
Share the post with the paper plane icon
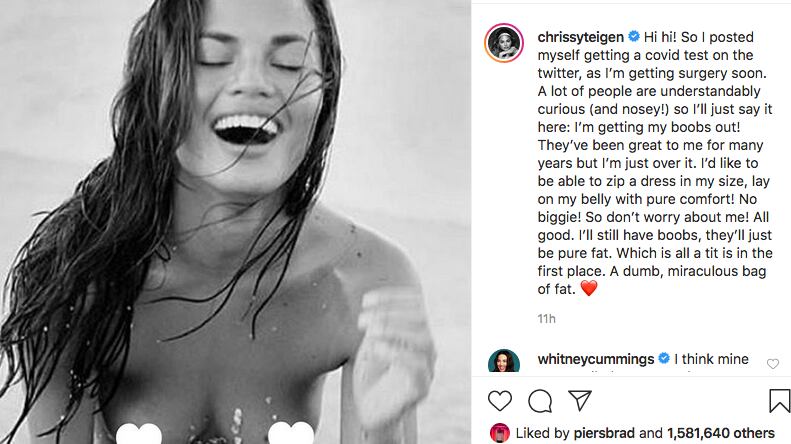(580, 401)
